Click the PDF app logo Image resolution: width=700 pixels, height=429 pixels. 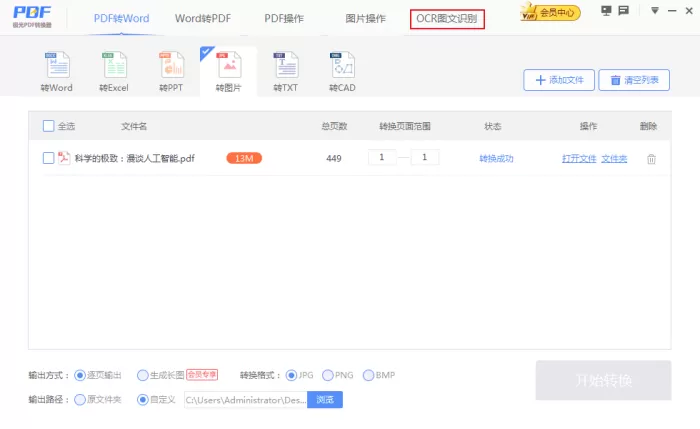[32, 17]
